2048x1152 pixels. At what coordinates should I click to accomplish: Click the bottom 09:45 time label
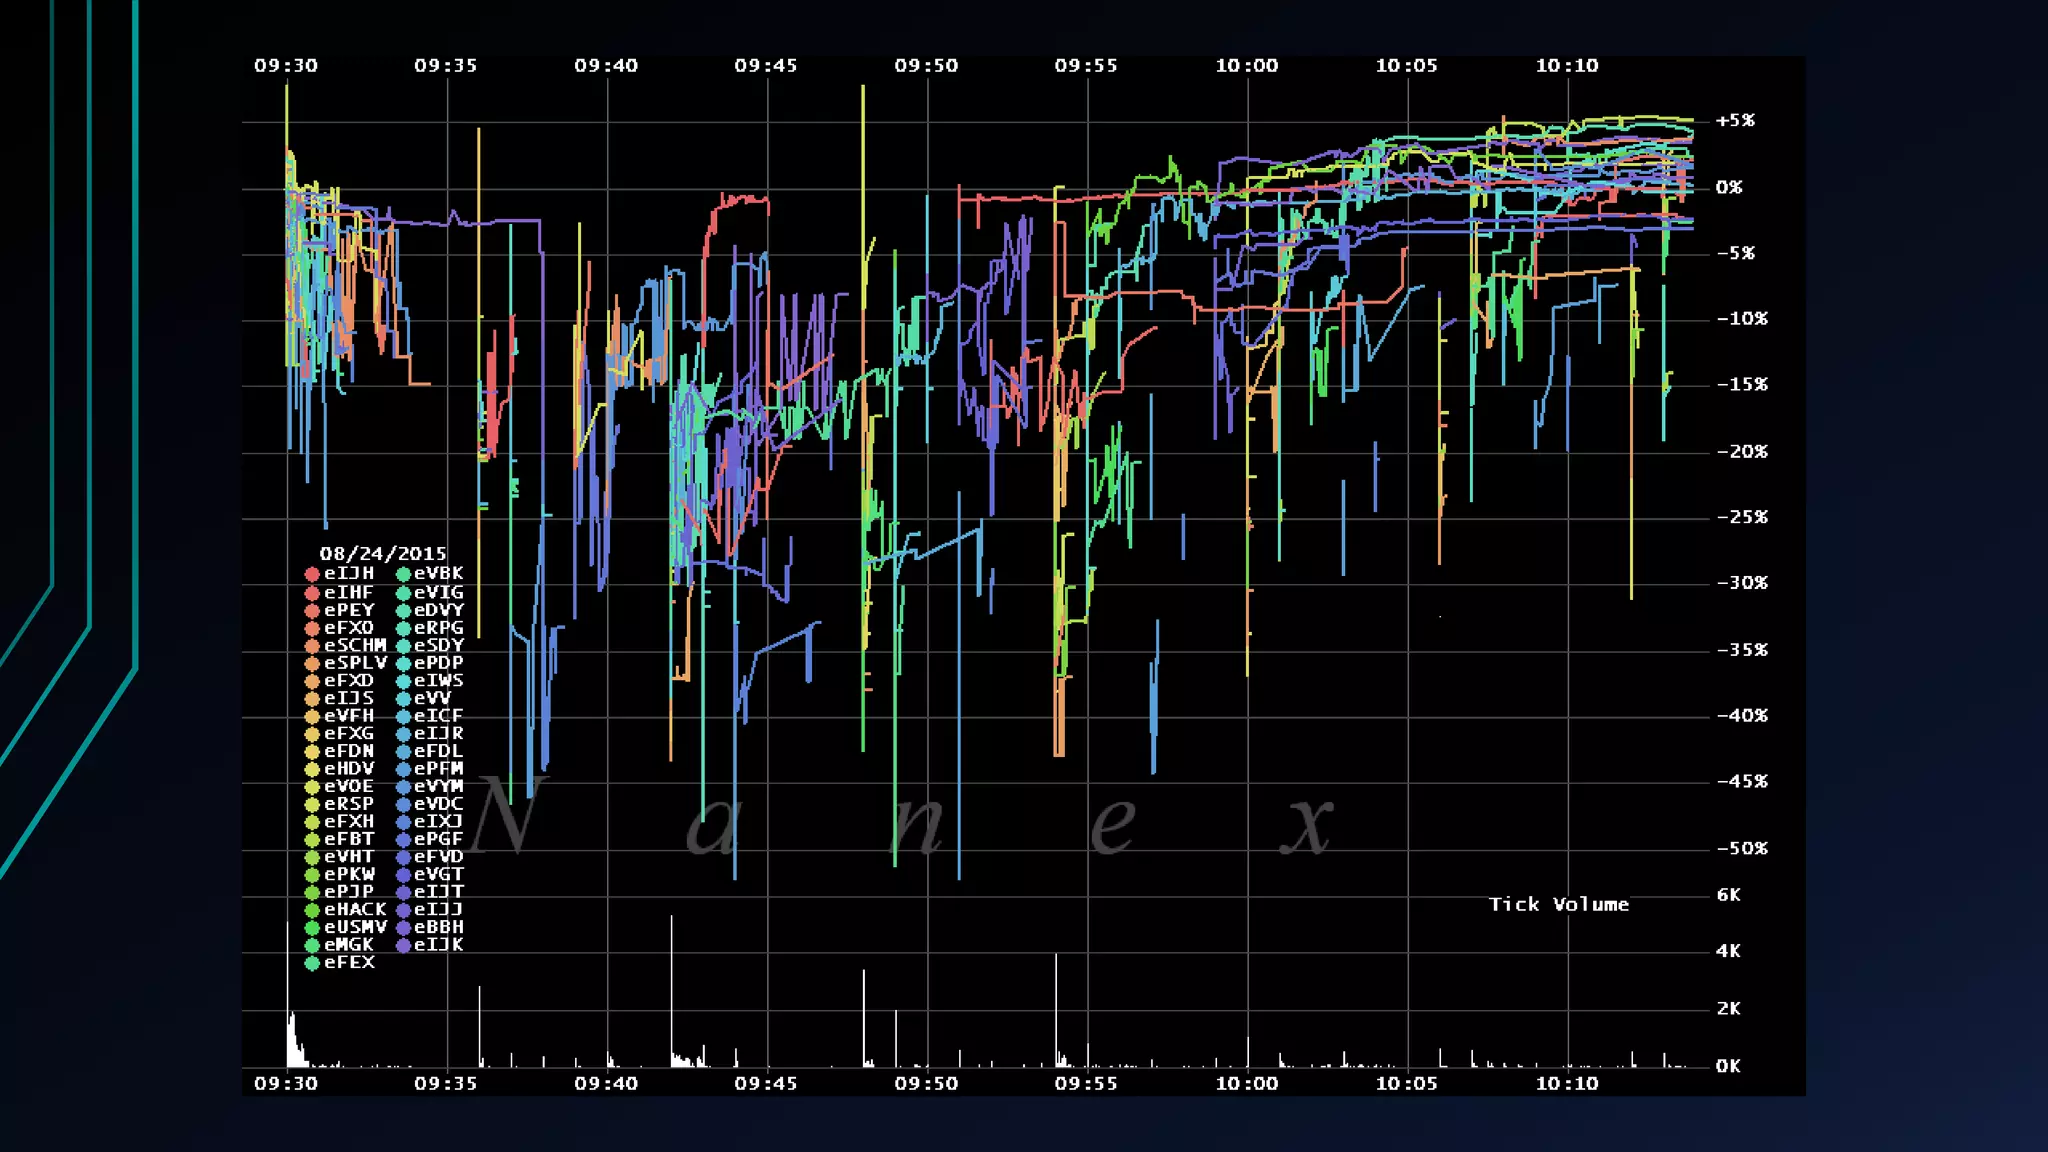pos(766,1083)
